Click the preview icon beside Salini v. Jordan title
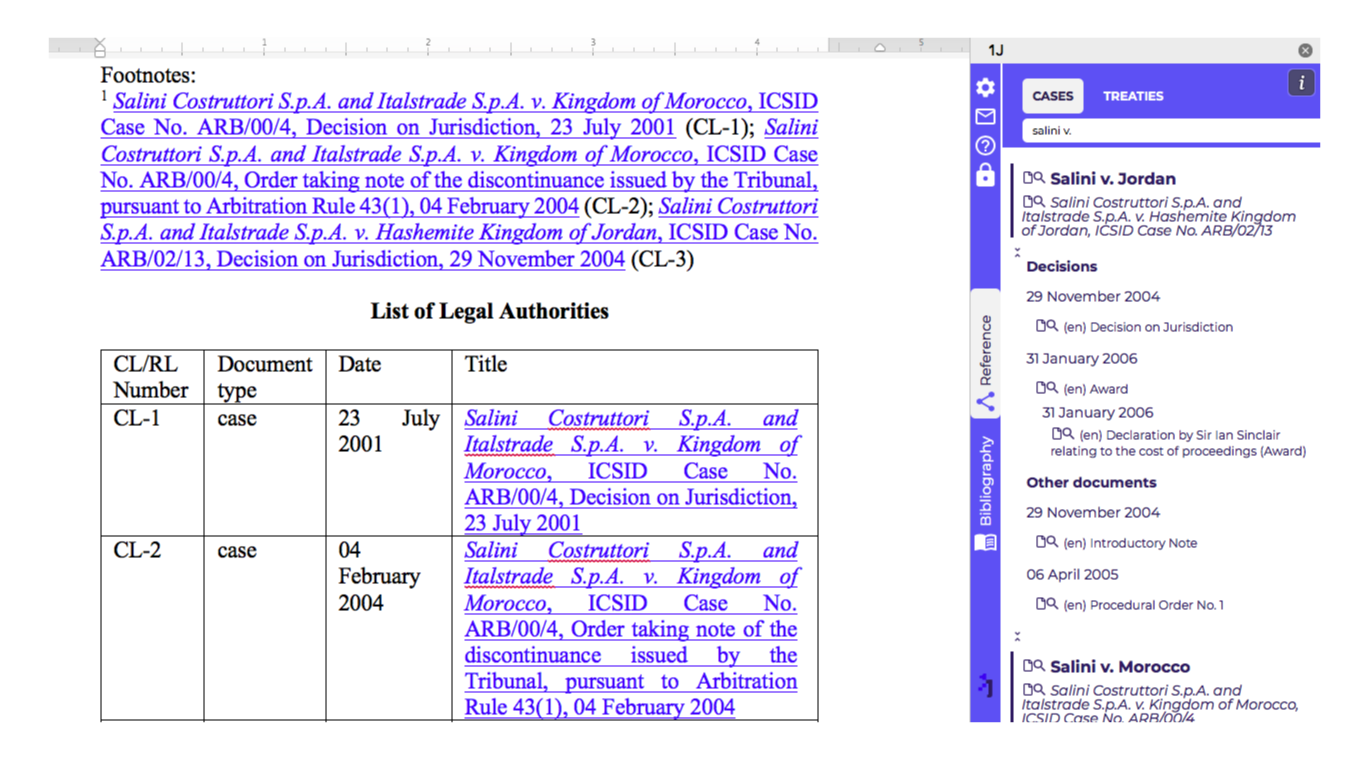Image resolution: width=1366 pixels, height=768 pixels. 1034,178
